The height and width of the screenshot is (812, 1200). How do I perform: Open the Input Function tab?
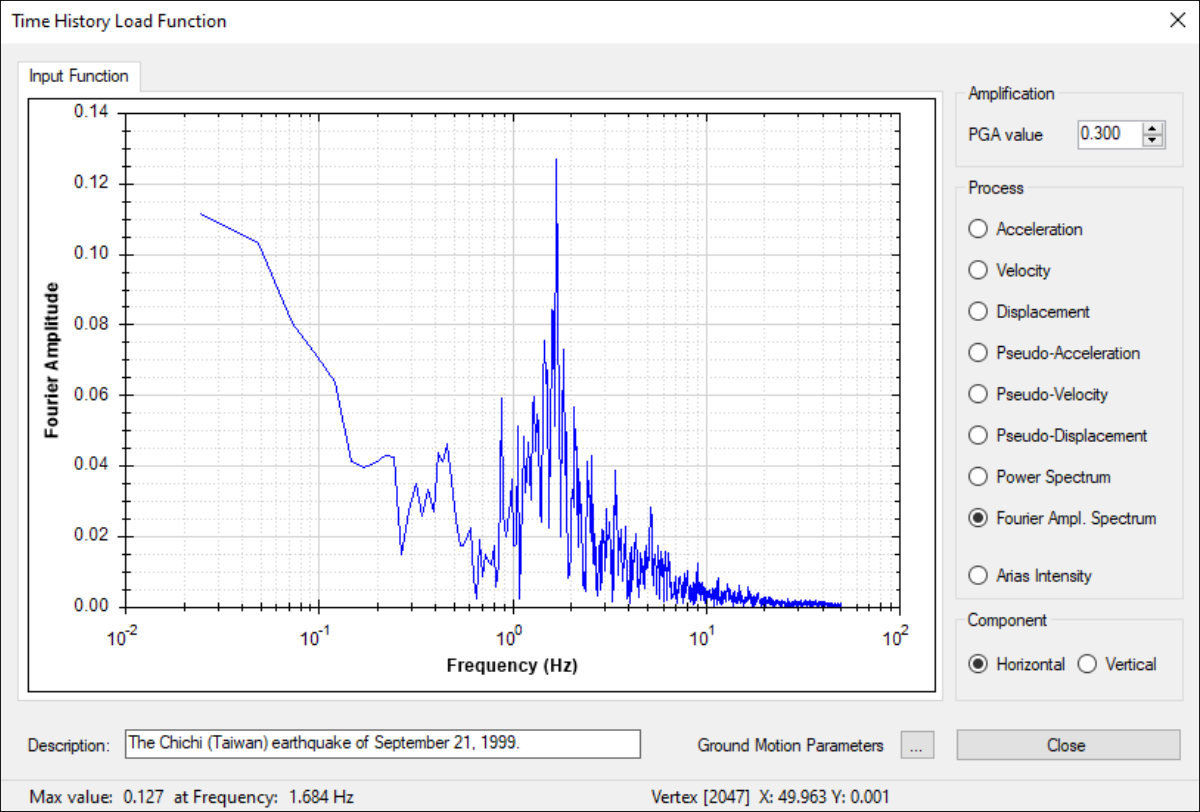tap(79, 76)
